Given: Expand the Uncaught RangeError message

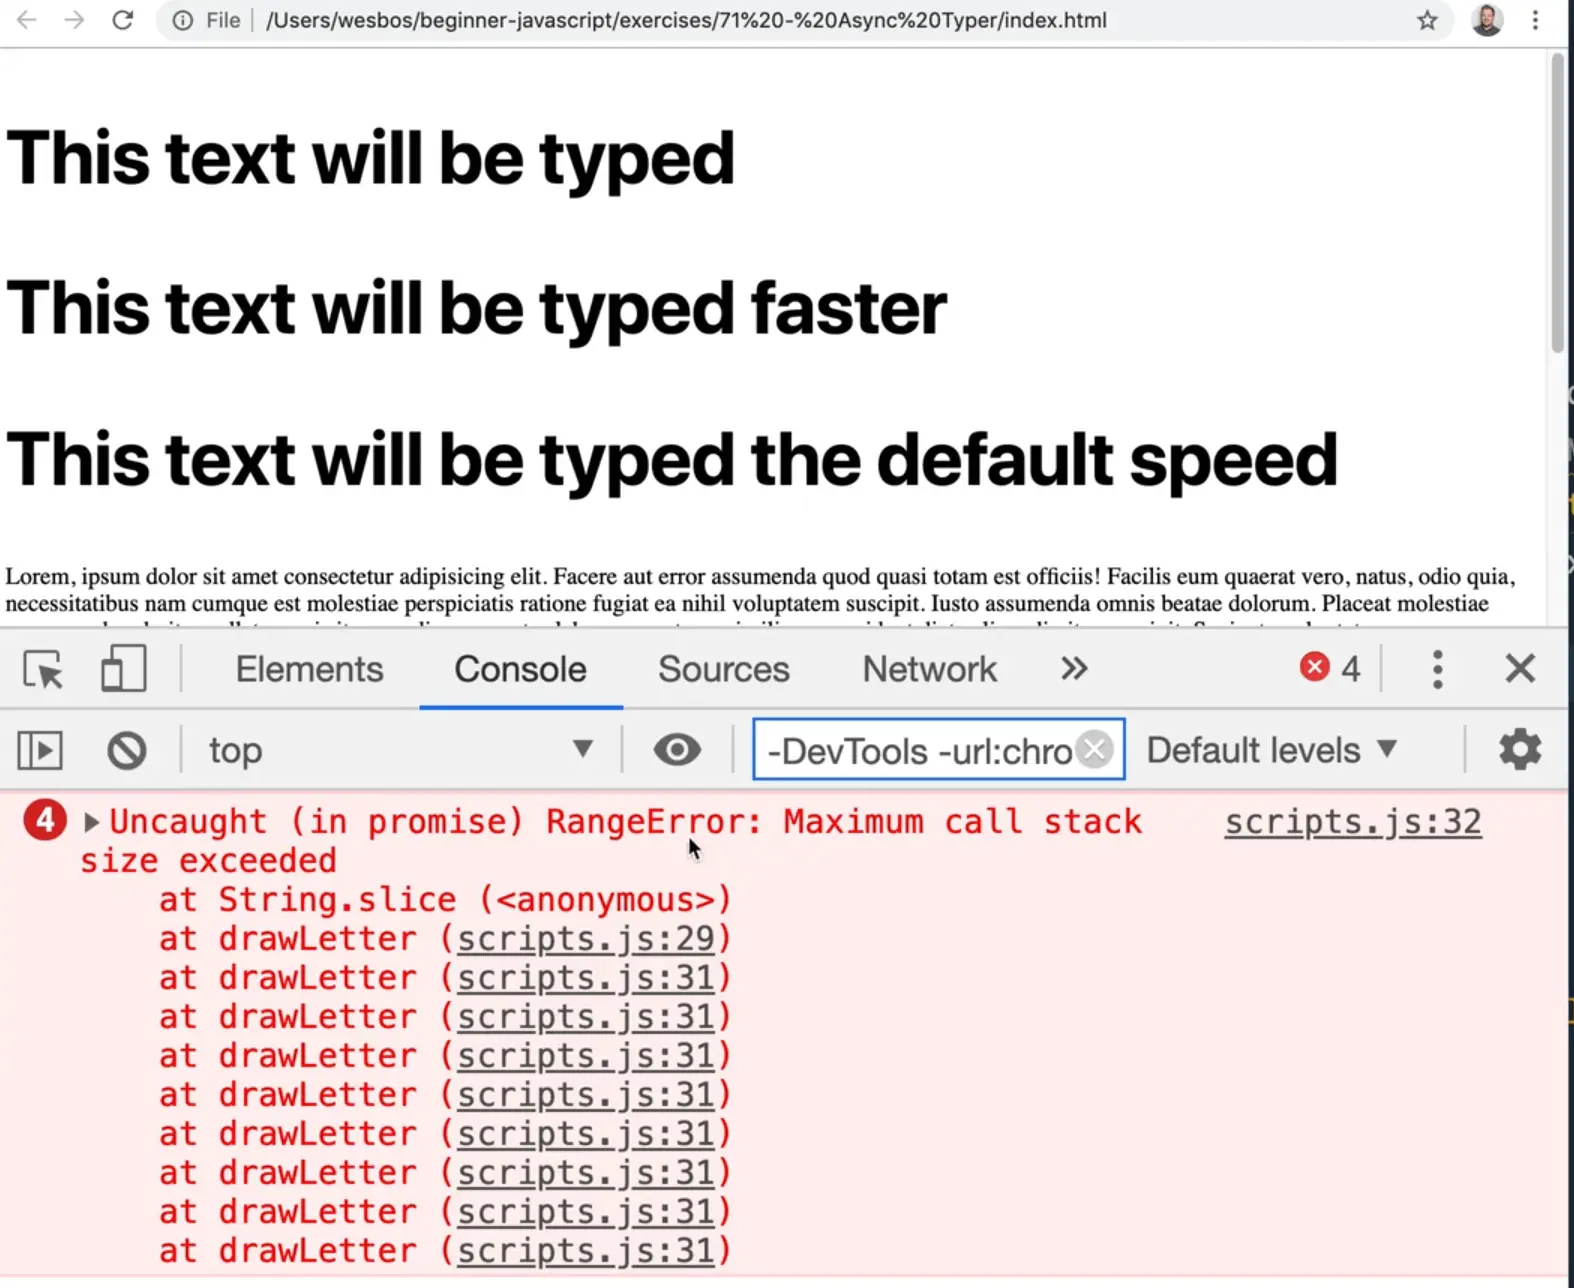Looking at the screenshot, I should coord(92,823).
